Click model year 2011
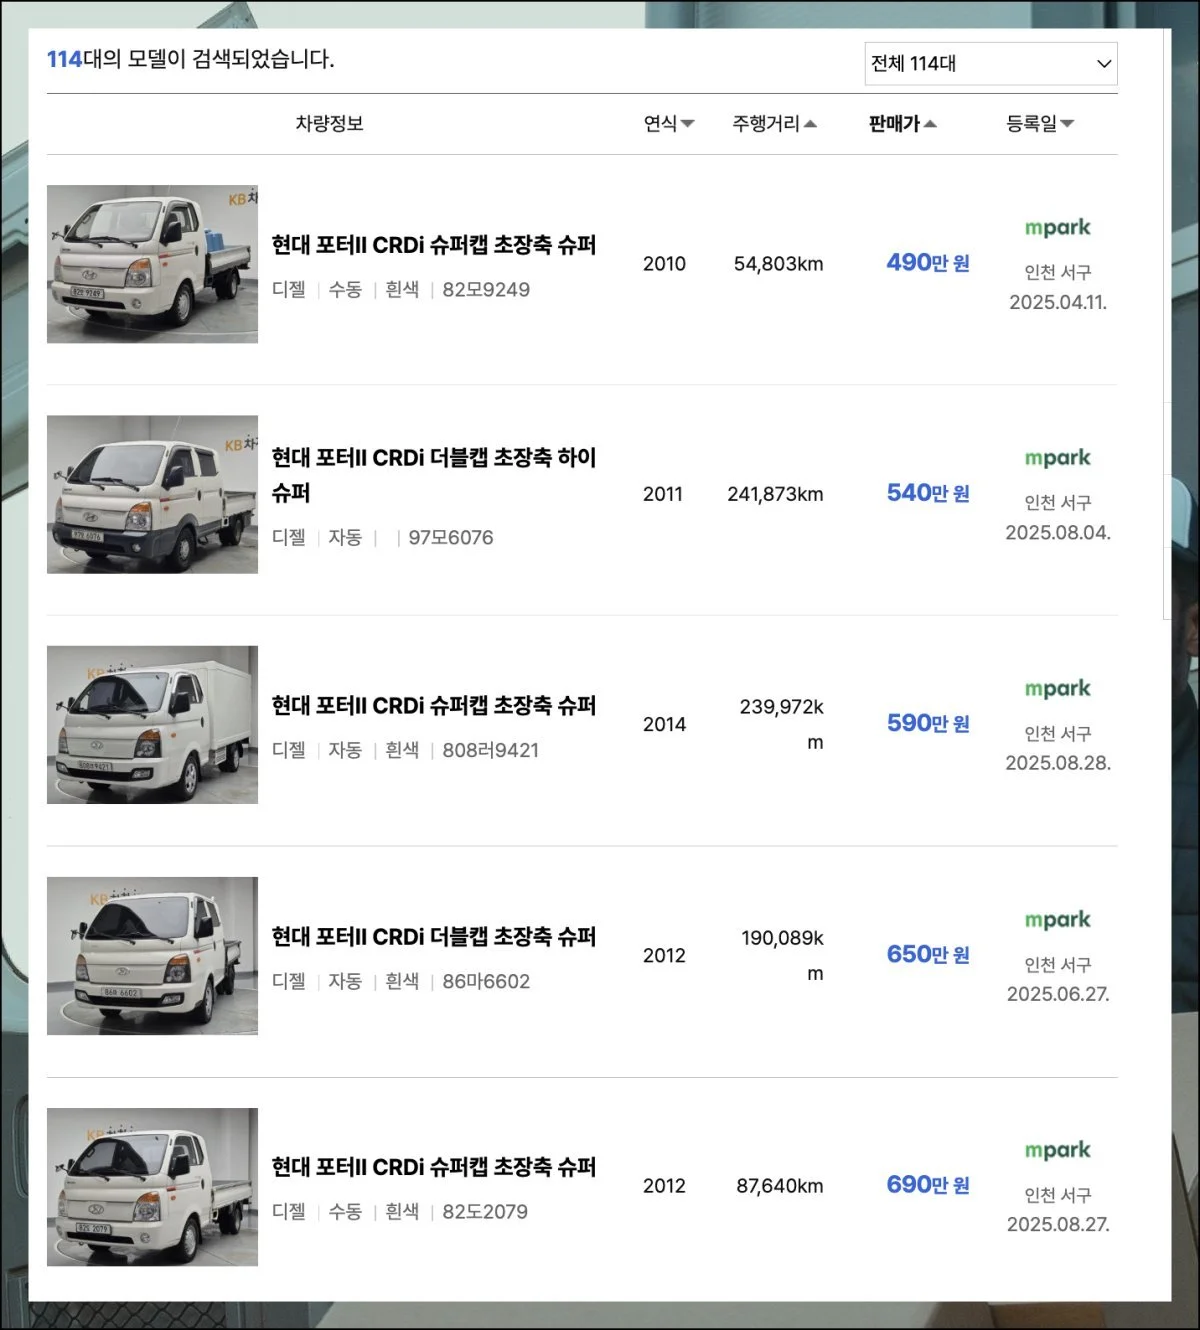 663,494
